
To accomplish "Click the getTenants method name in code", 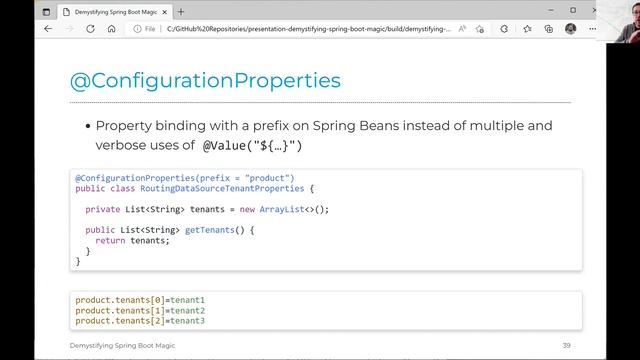I will pyautogui.click(x=210, y=230).
